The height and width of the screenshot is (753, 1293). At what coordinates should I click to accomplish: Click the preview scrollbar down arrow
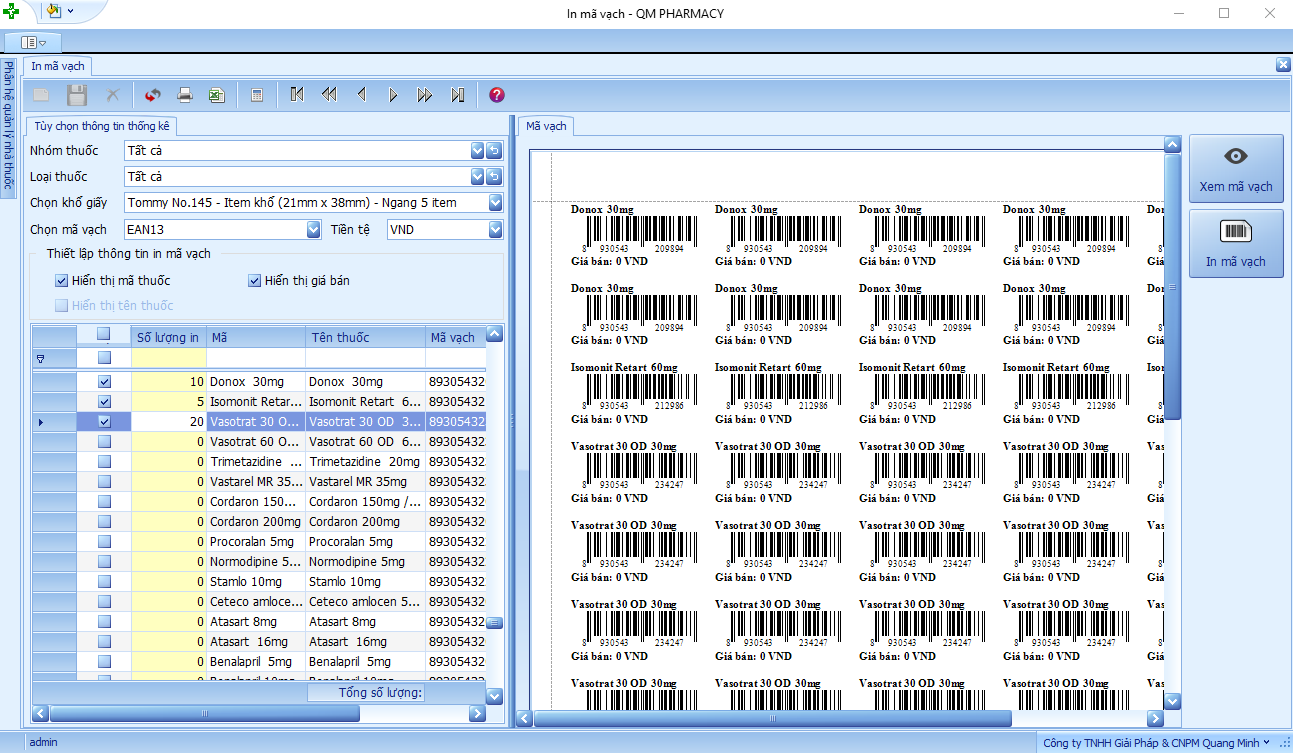(1173, 702)
